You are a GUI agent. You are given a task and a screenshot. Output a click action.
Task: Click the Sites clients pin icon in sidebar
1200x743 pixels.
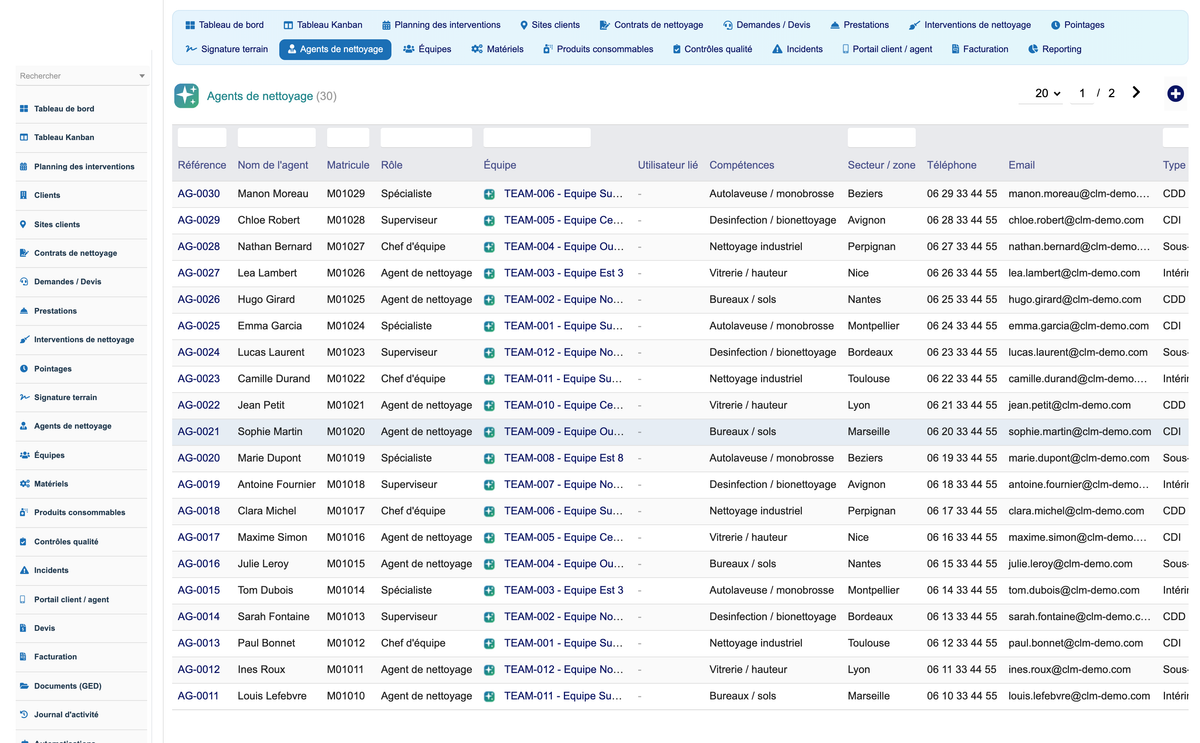tap(24, 224)
